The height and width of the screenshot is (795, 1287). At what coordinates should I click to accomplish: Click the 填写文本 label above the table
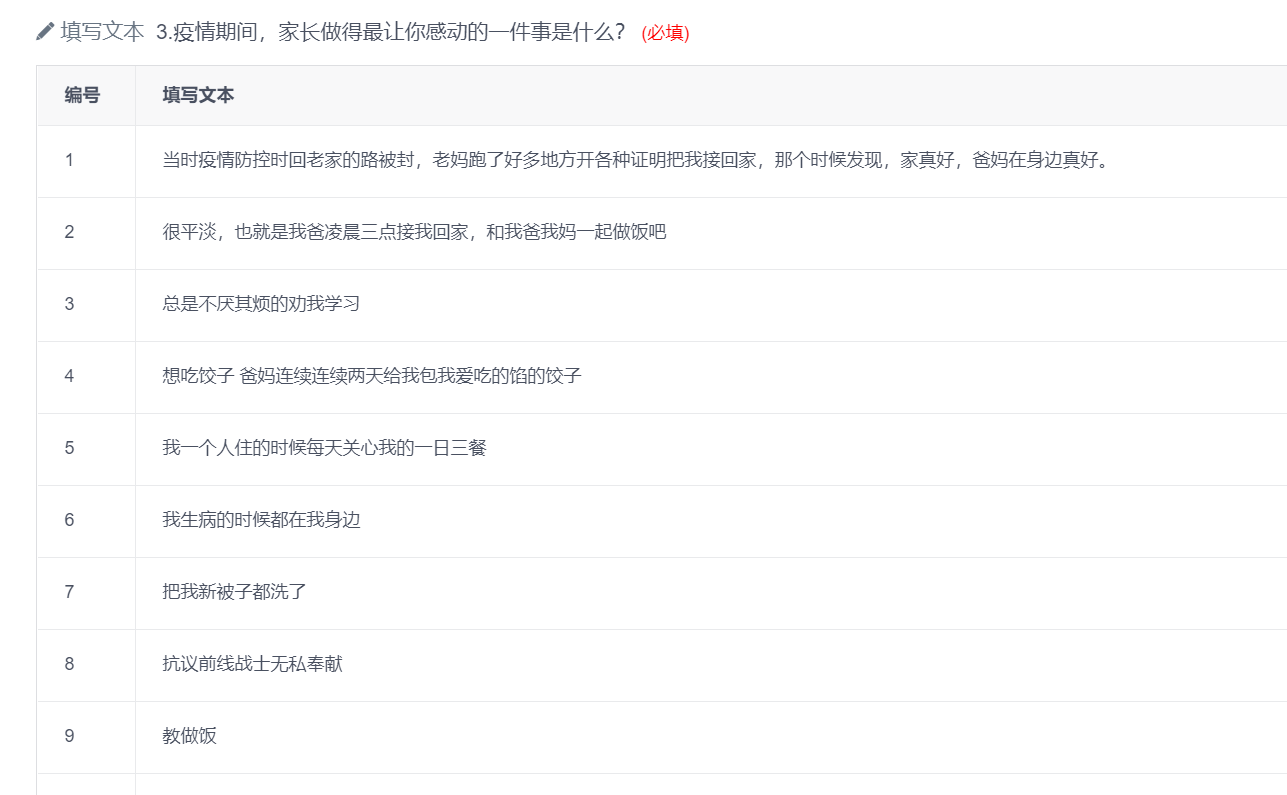(102, 32)
